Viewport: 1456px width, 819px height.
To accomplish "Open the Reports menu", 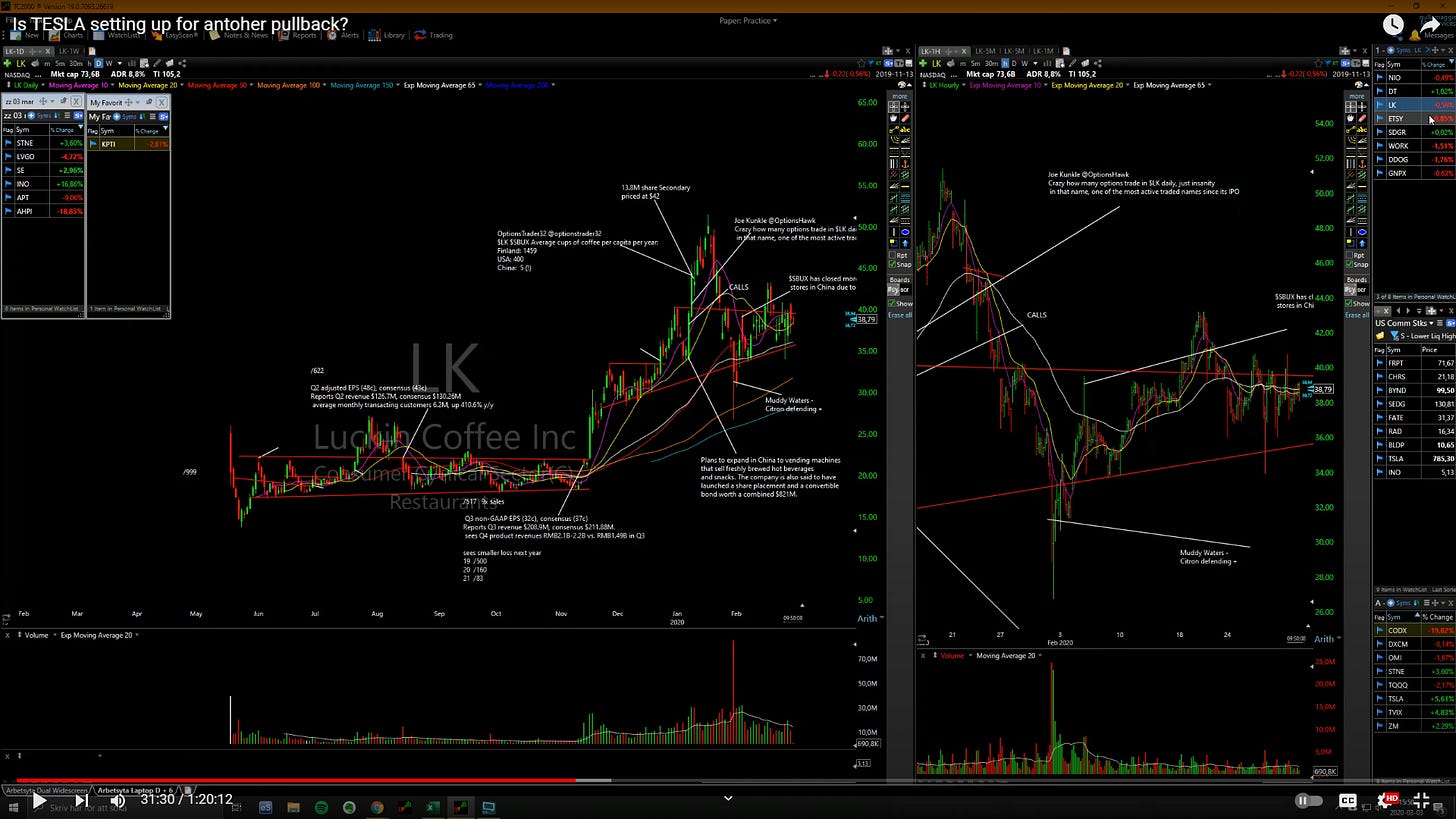I will 297,35.
